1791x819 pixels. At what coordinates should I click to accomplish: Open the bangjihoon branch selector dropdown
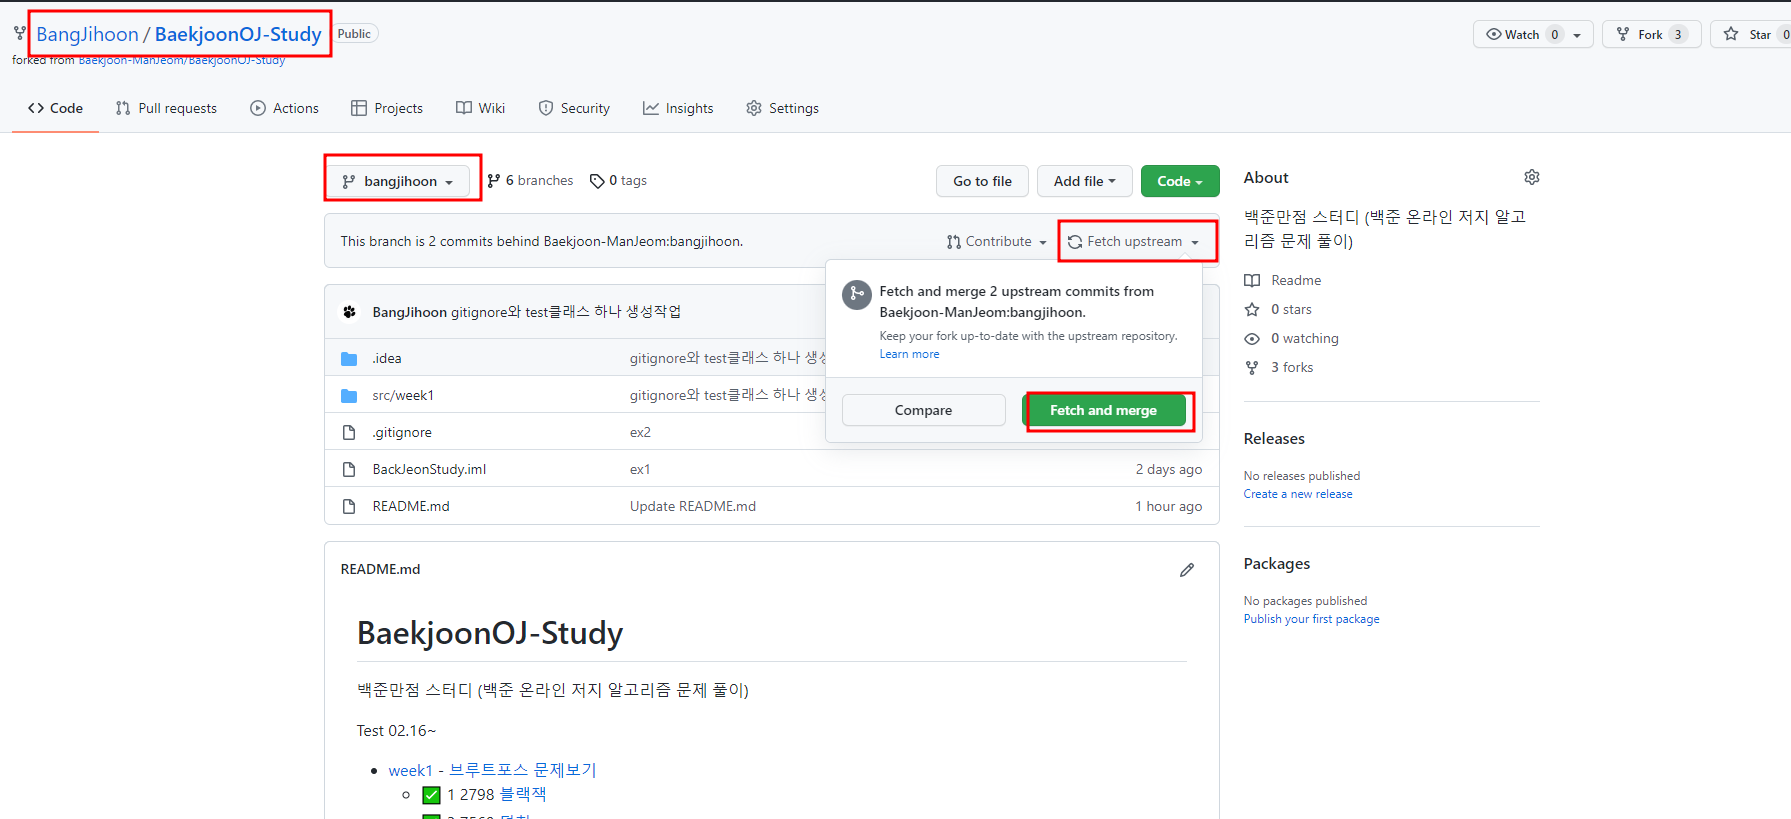398,181
